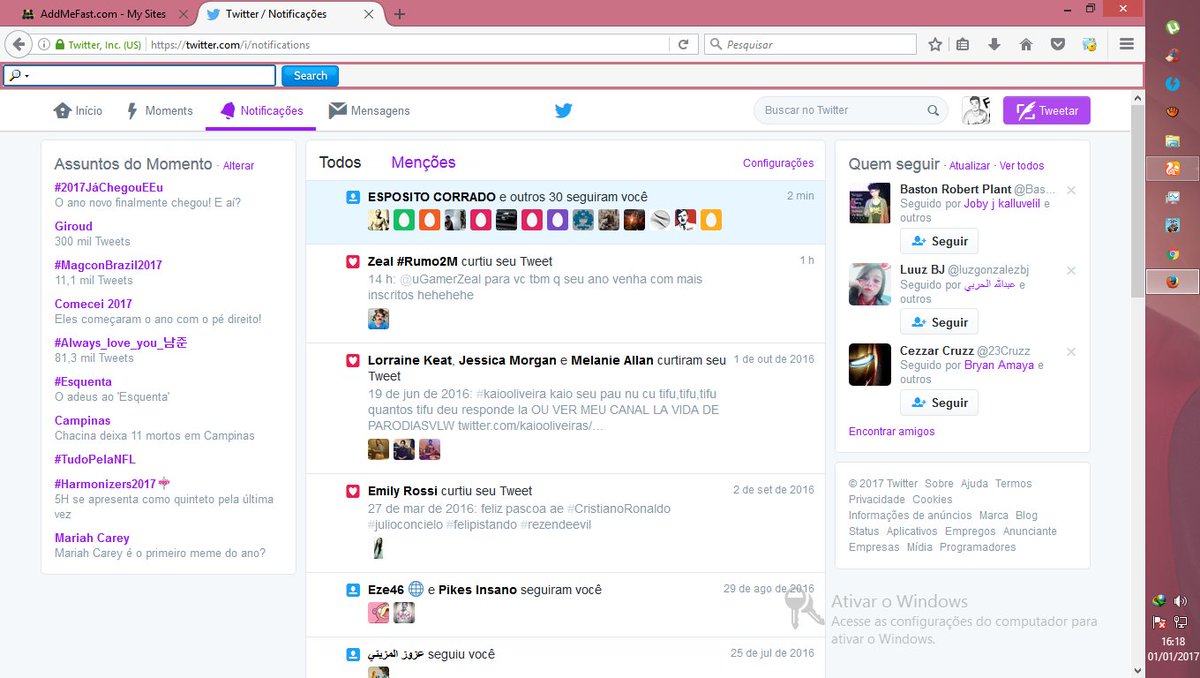Viewport: 1200px width, 678px height.
Task: Open the first follower avatar under ESPOSITO CORRADO
Action: coord(378,220)
